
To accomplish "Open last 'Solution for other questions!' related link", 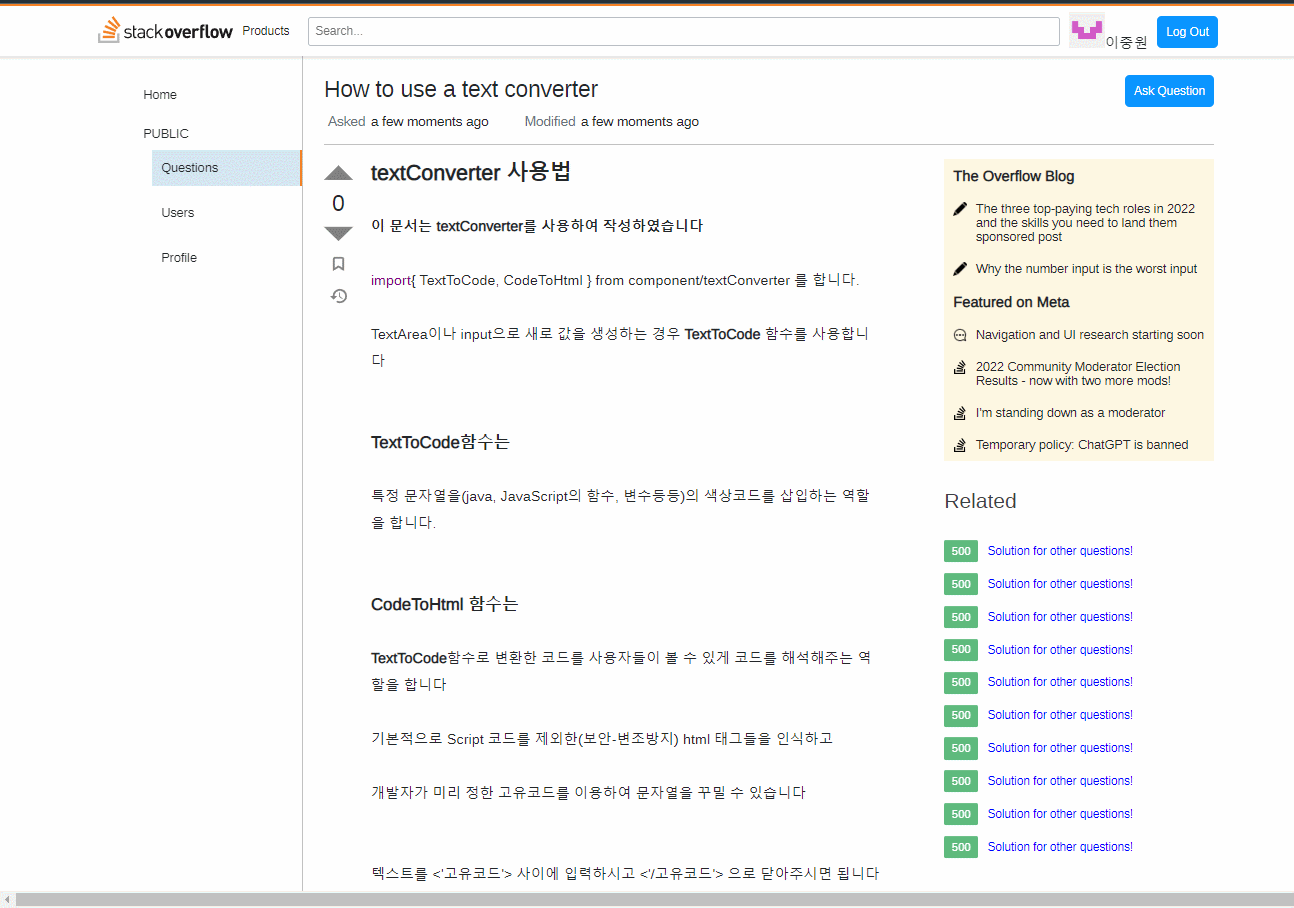I will (x=1060, y=847).
